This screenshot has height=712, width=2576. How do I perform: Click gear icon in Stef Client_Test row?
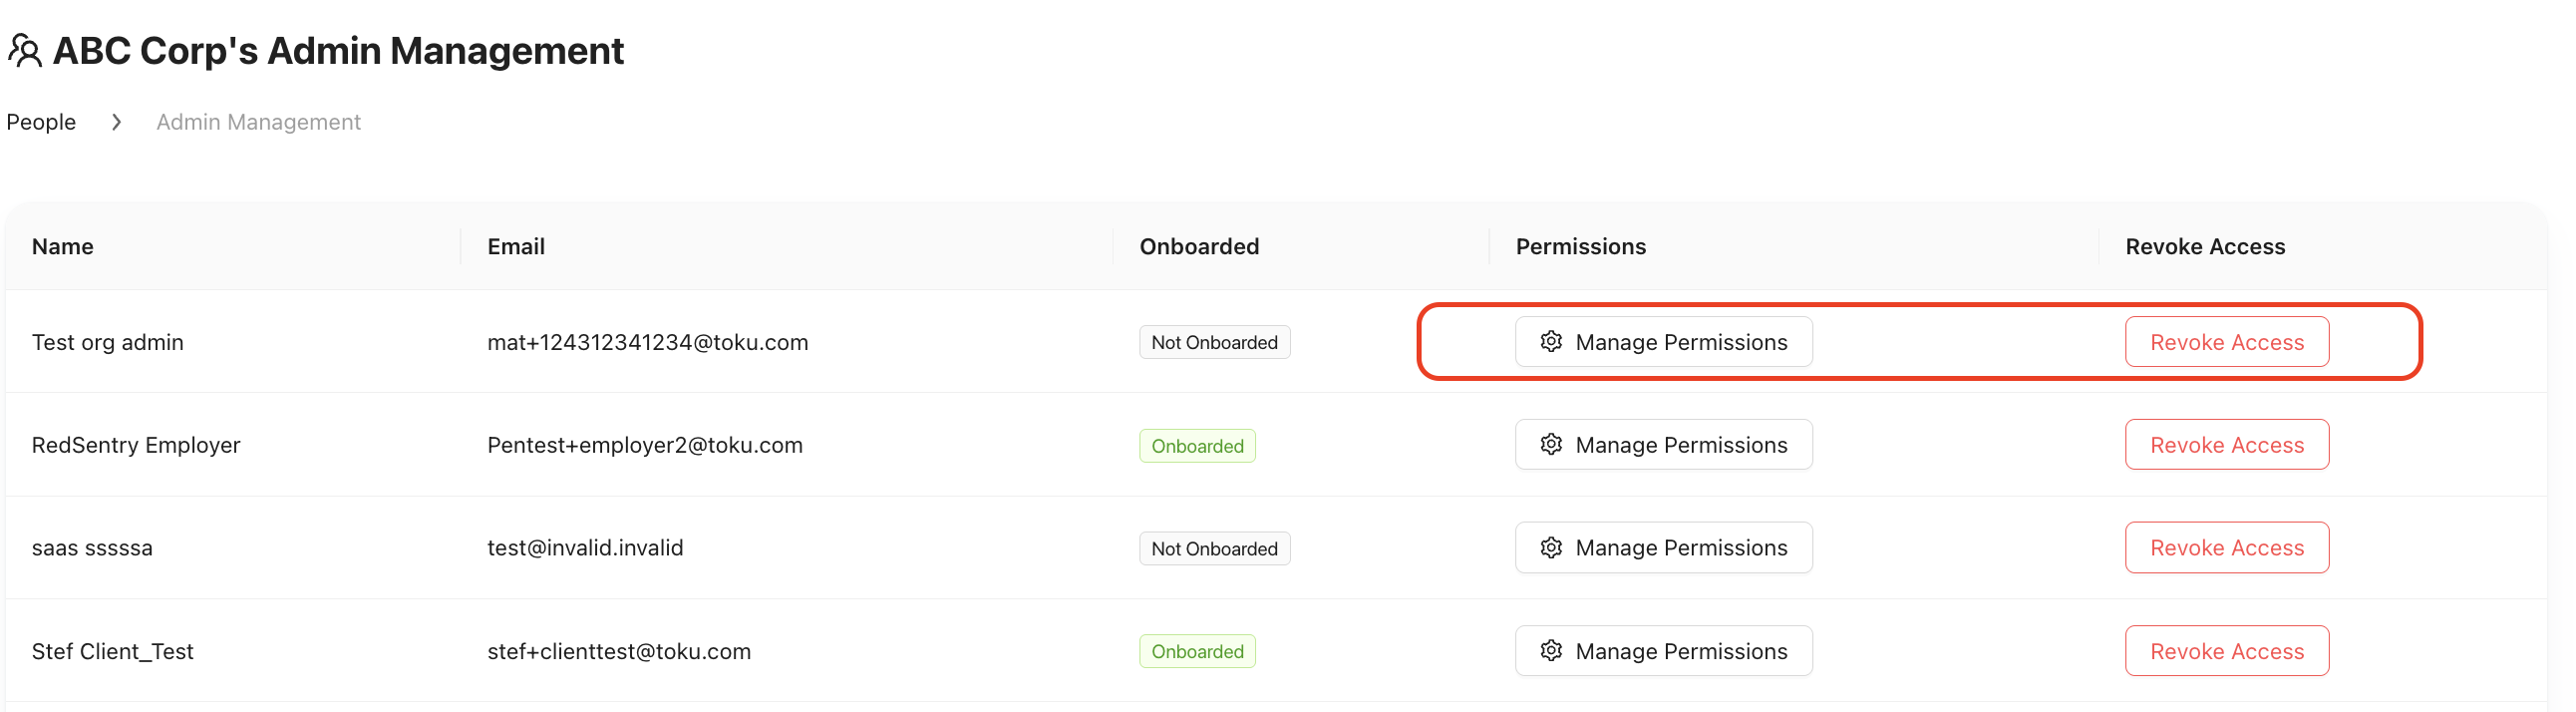(x=1551, y=651)
